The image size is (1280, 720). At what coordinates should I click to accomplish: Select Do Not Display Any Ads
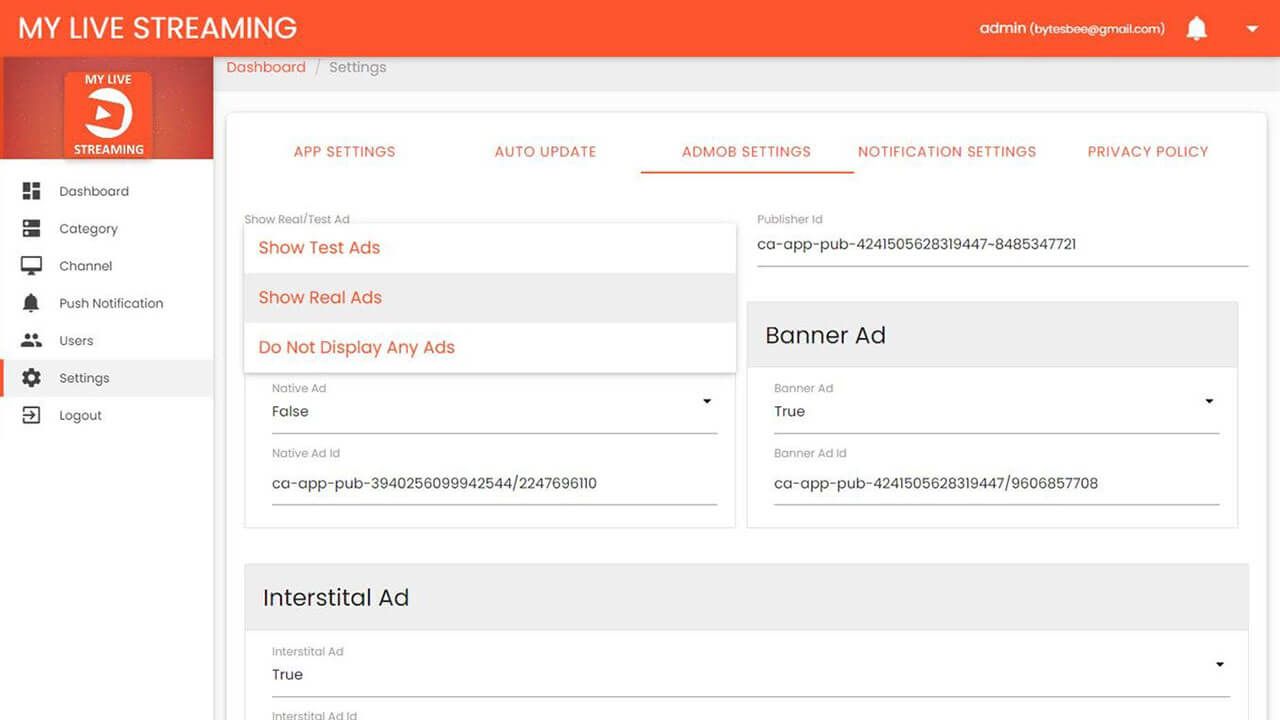pyautogui.click(x=356, y=348)
